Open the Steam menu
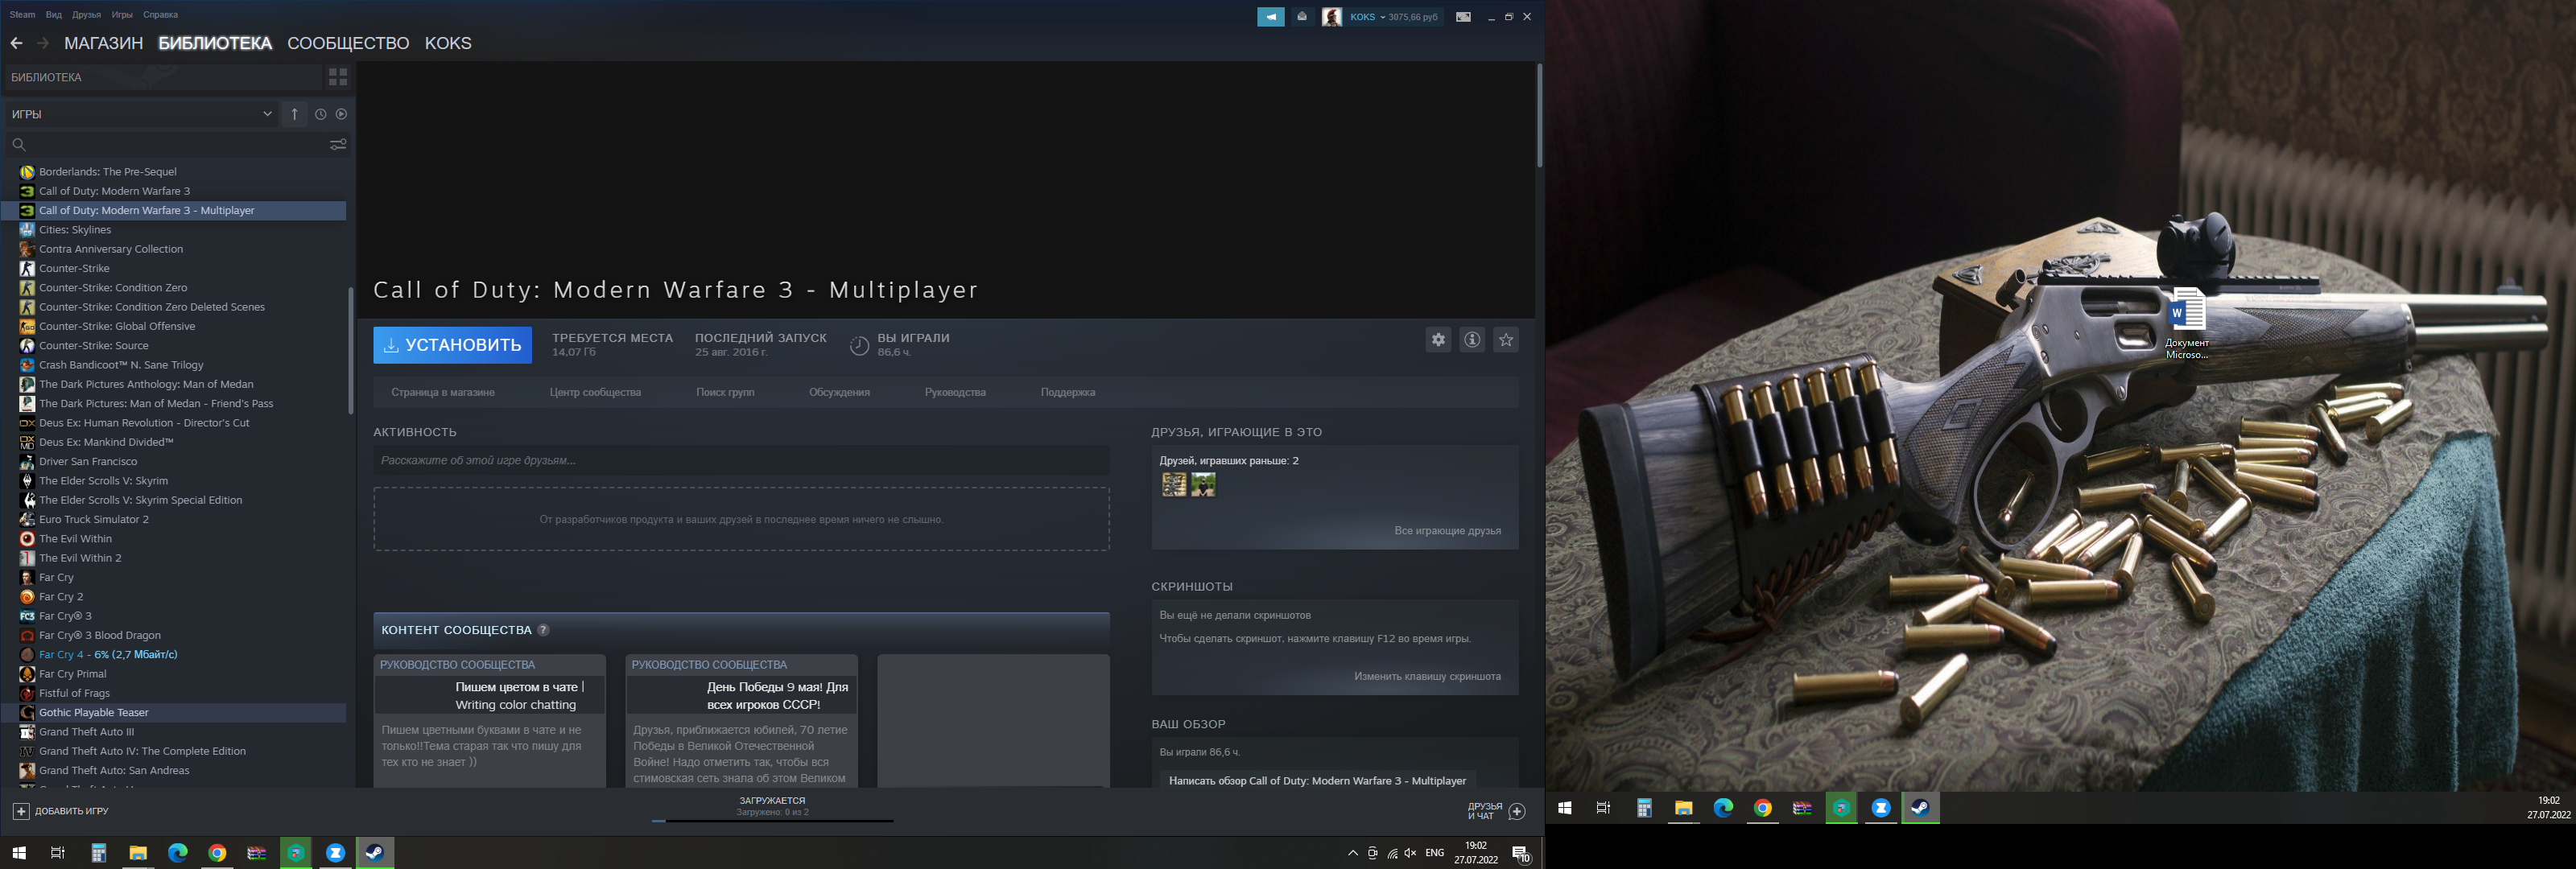 pos(22,15)
